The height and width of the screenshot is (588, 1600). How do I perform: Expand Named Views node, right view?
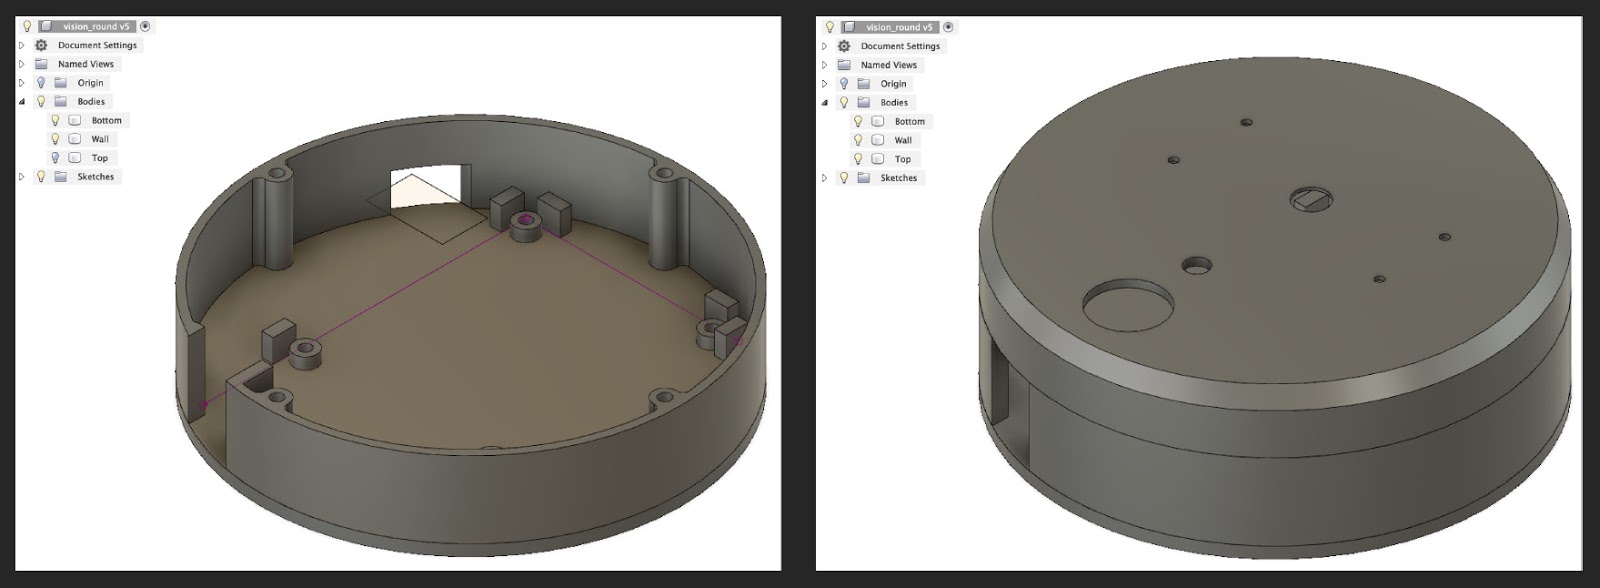(x=825, y=65)
